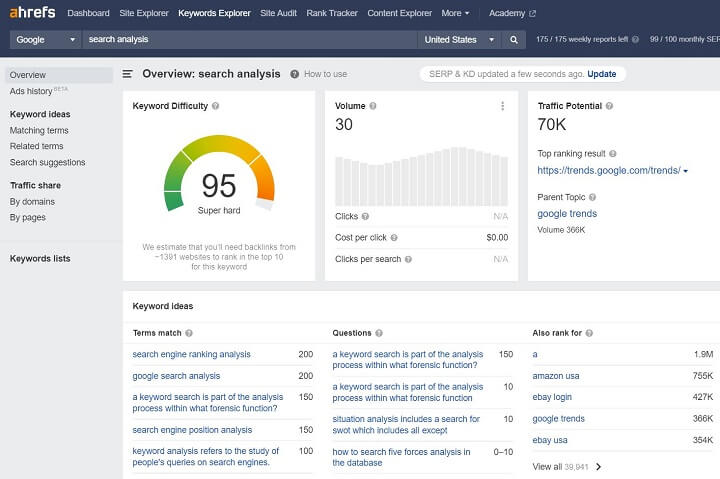Click the 70K Traffic Potential value

point(551,124)
